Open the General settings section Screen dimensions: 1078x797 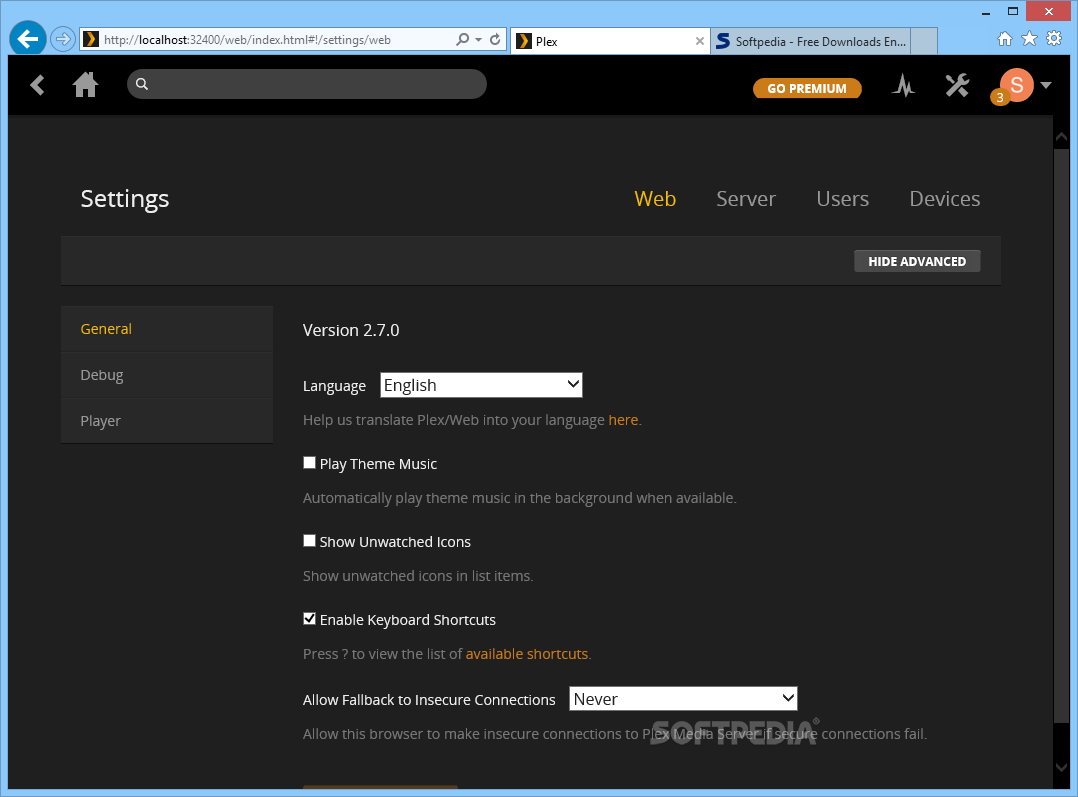[167, 329]
